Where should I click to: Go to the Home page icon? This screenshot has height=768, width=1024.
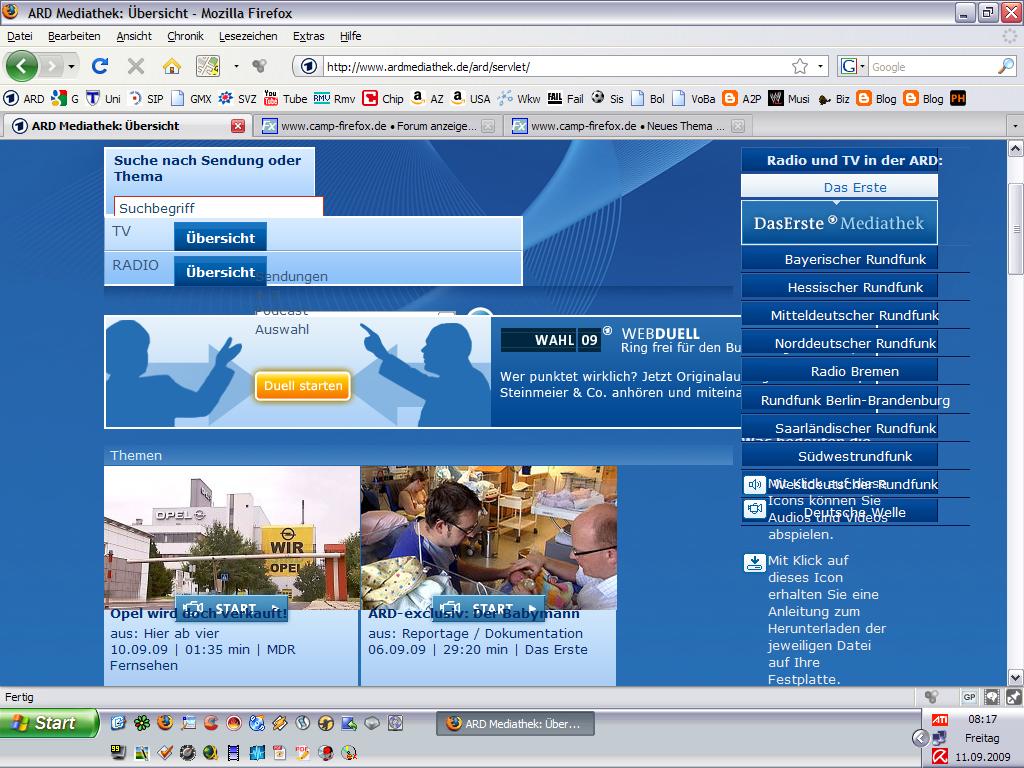pyautogui.click(x=172, y=66)
